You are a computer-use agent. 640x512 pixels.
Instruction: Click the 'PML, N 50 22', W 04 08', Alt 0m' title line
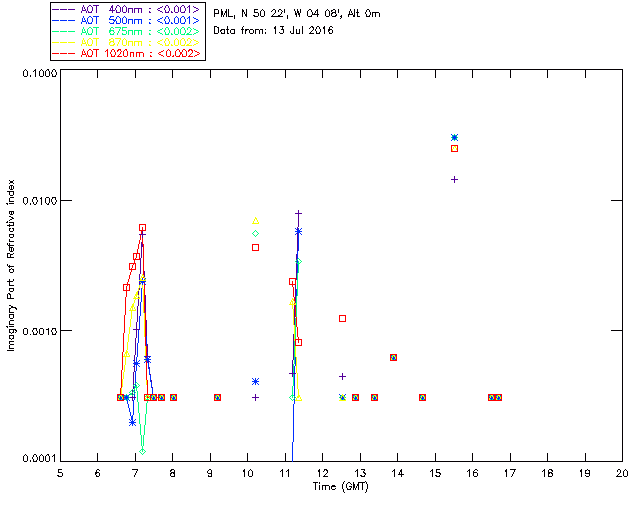[297, 14]
